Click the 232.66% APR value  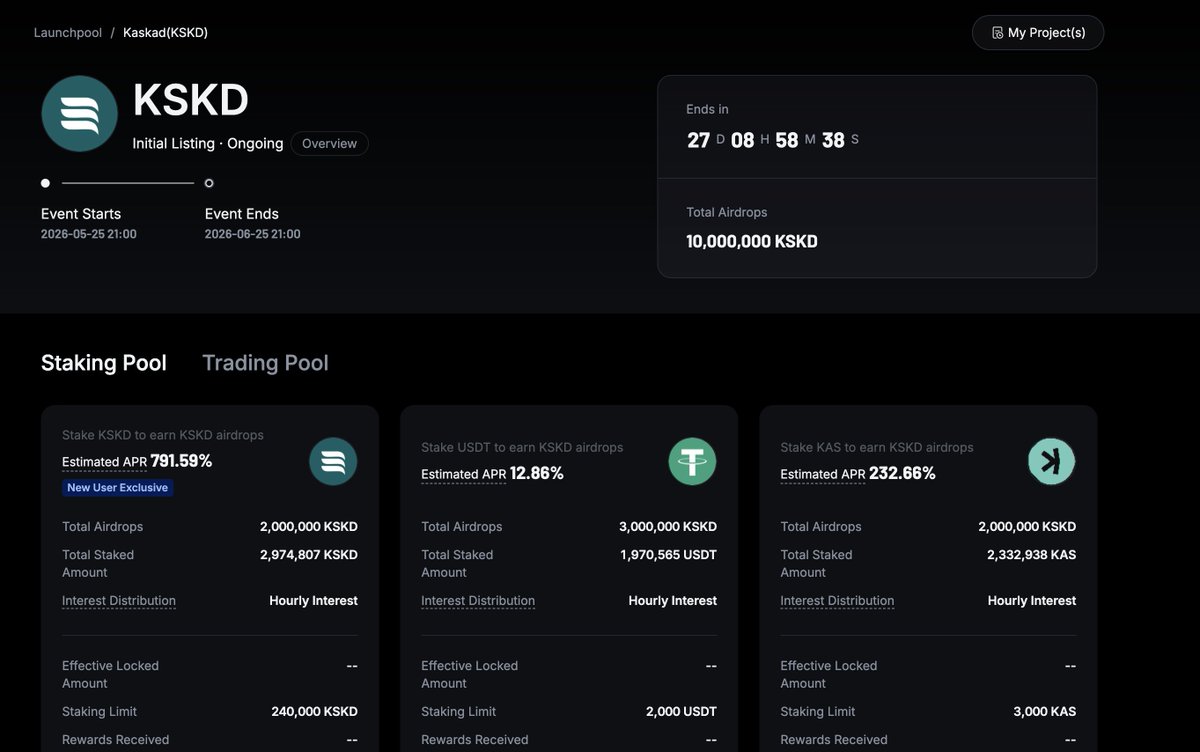902,473
